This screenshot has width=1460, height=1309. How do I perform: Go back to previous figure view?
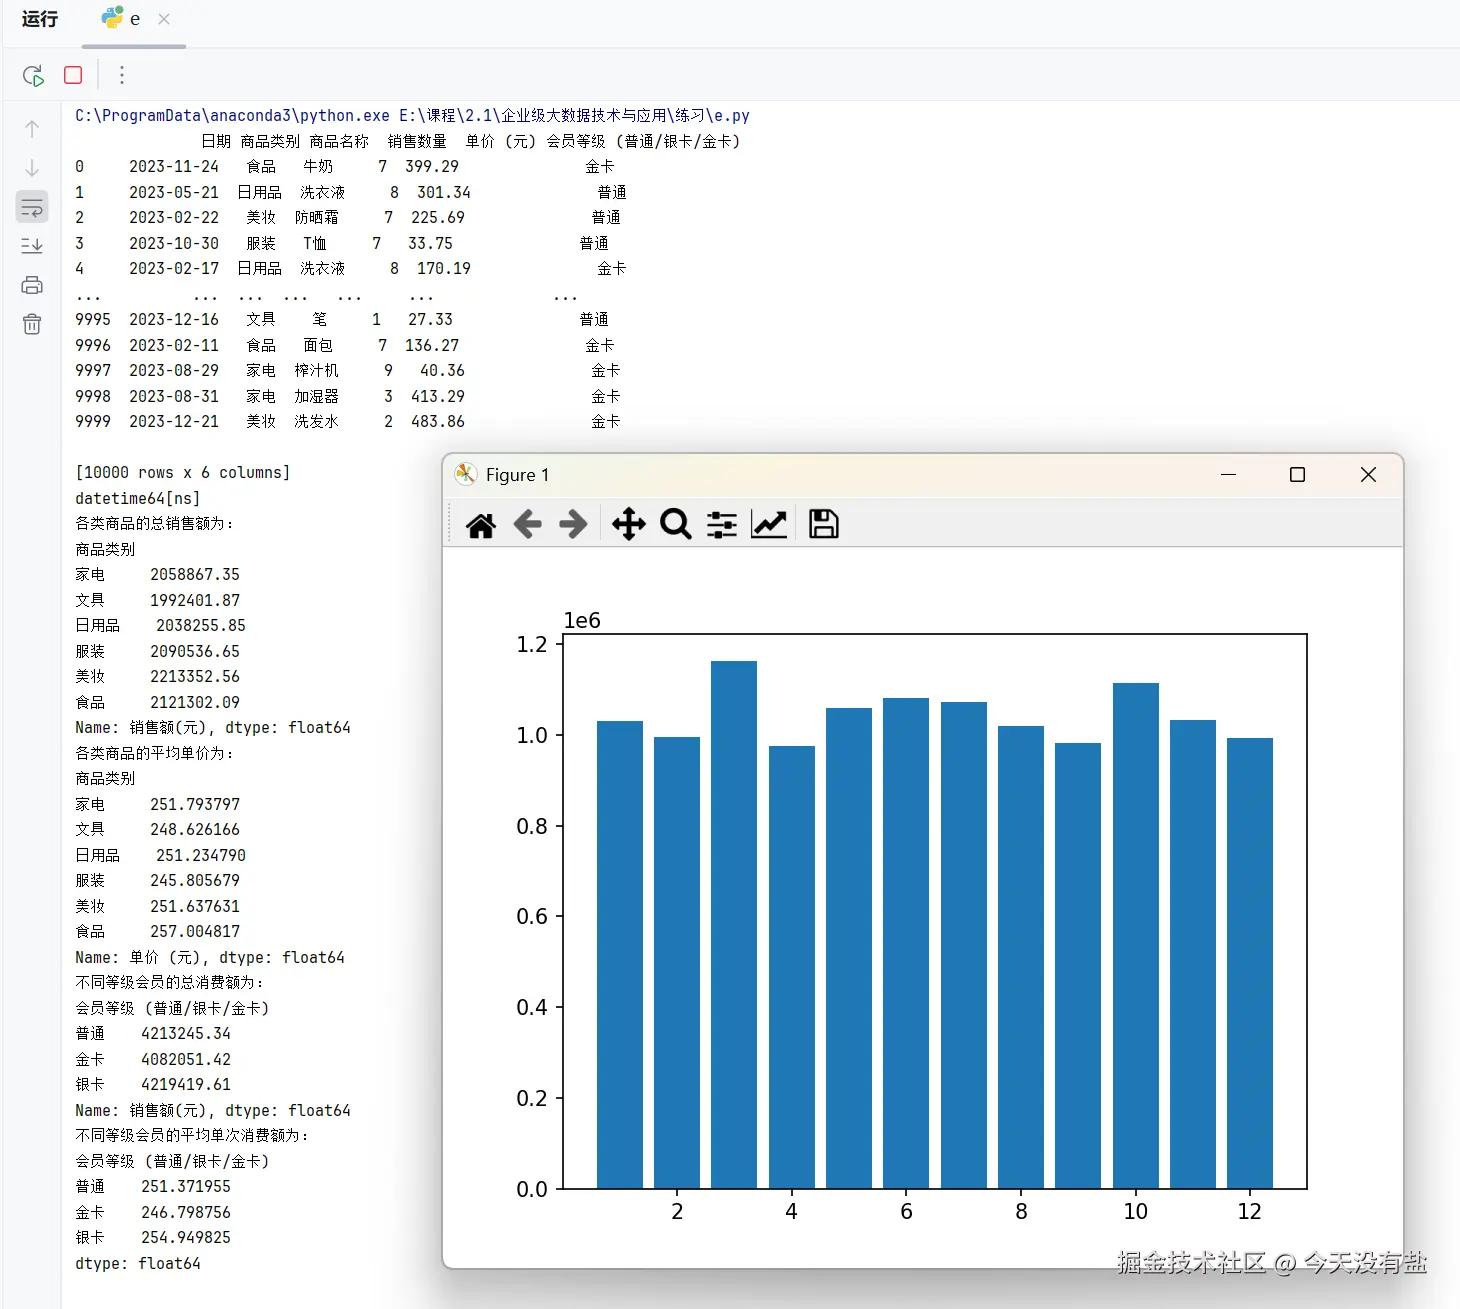coord(527,524)
